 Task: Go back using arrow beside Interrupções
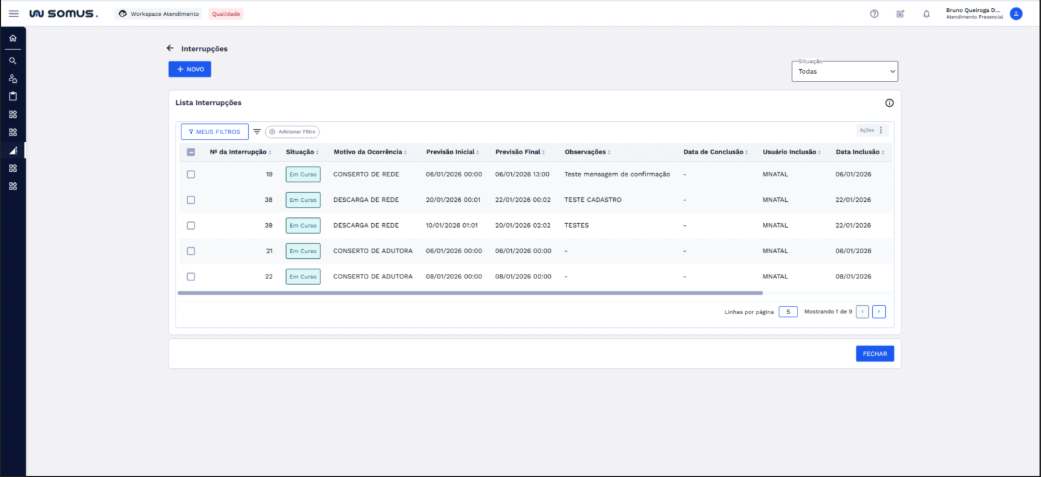[170, 48]
